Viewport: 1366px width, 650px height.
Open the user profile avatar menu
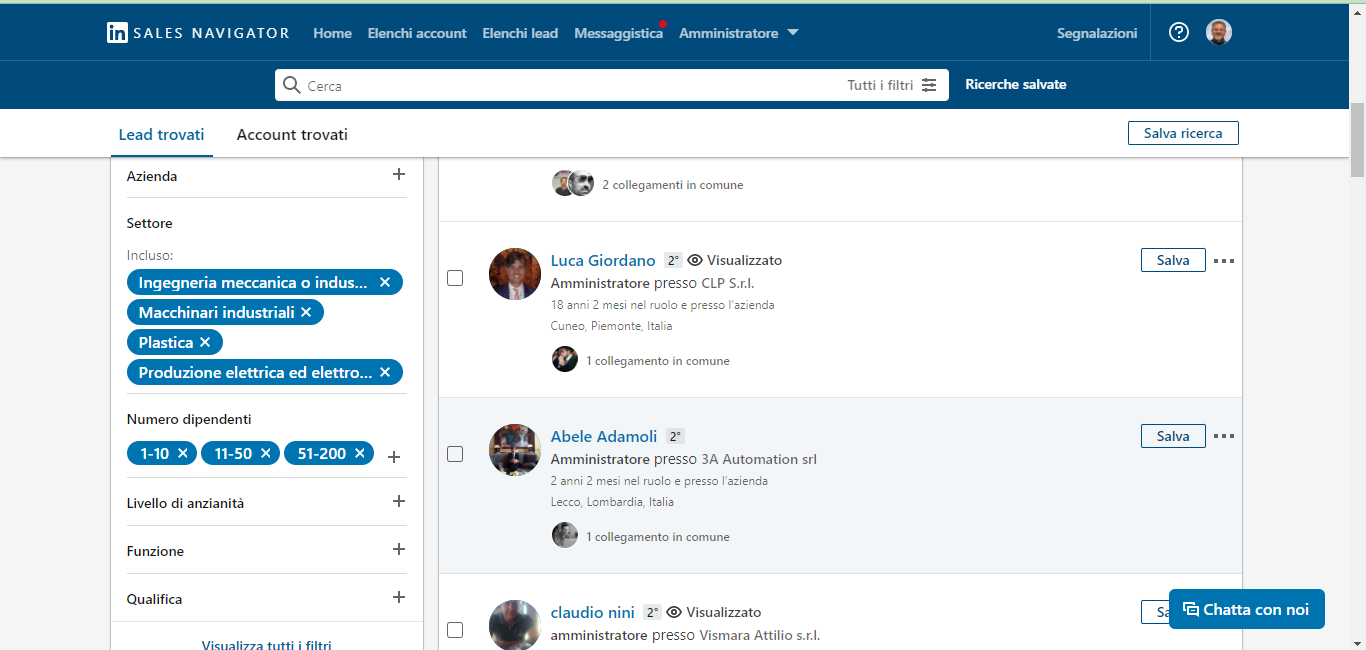click(x=1219, y=32)
